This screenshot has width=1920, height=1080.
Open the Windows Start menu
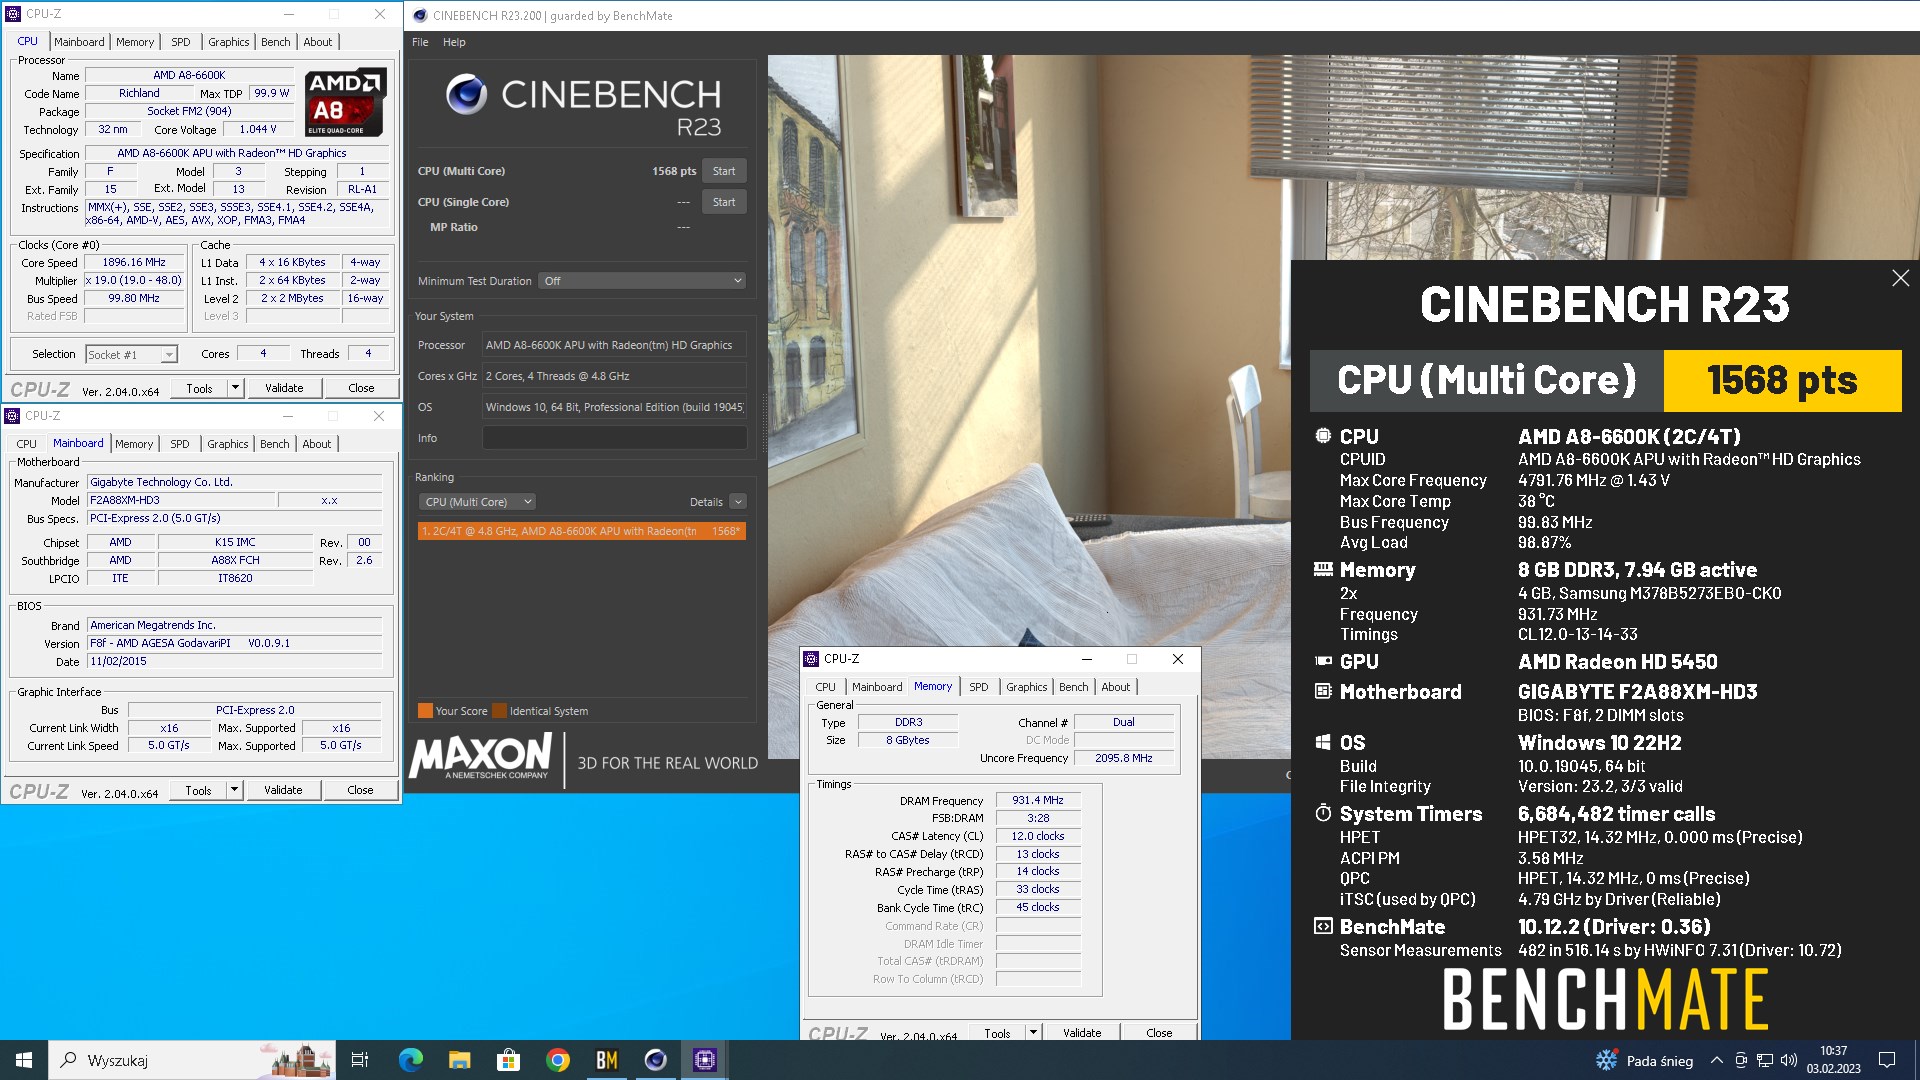pos(24,1060)
